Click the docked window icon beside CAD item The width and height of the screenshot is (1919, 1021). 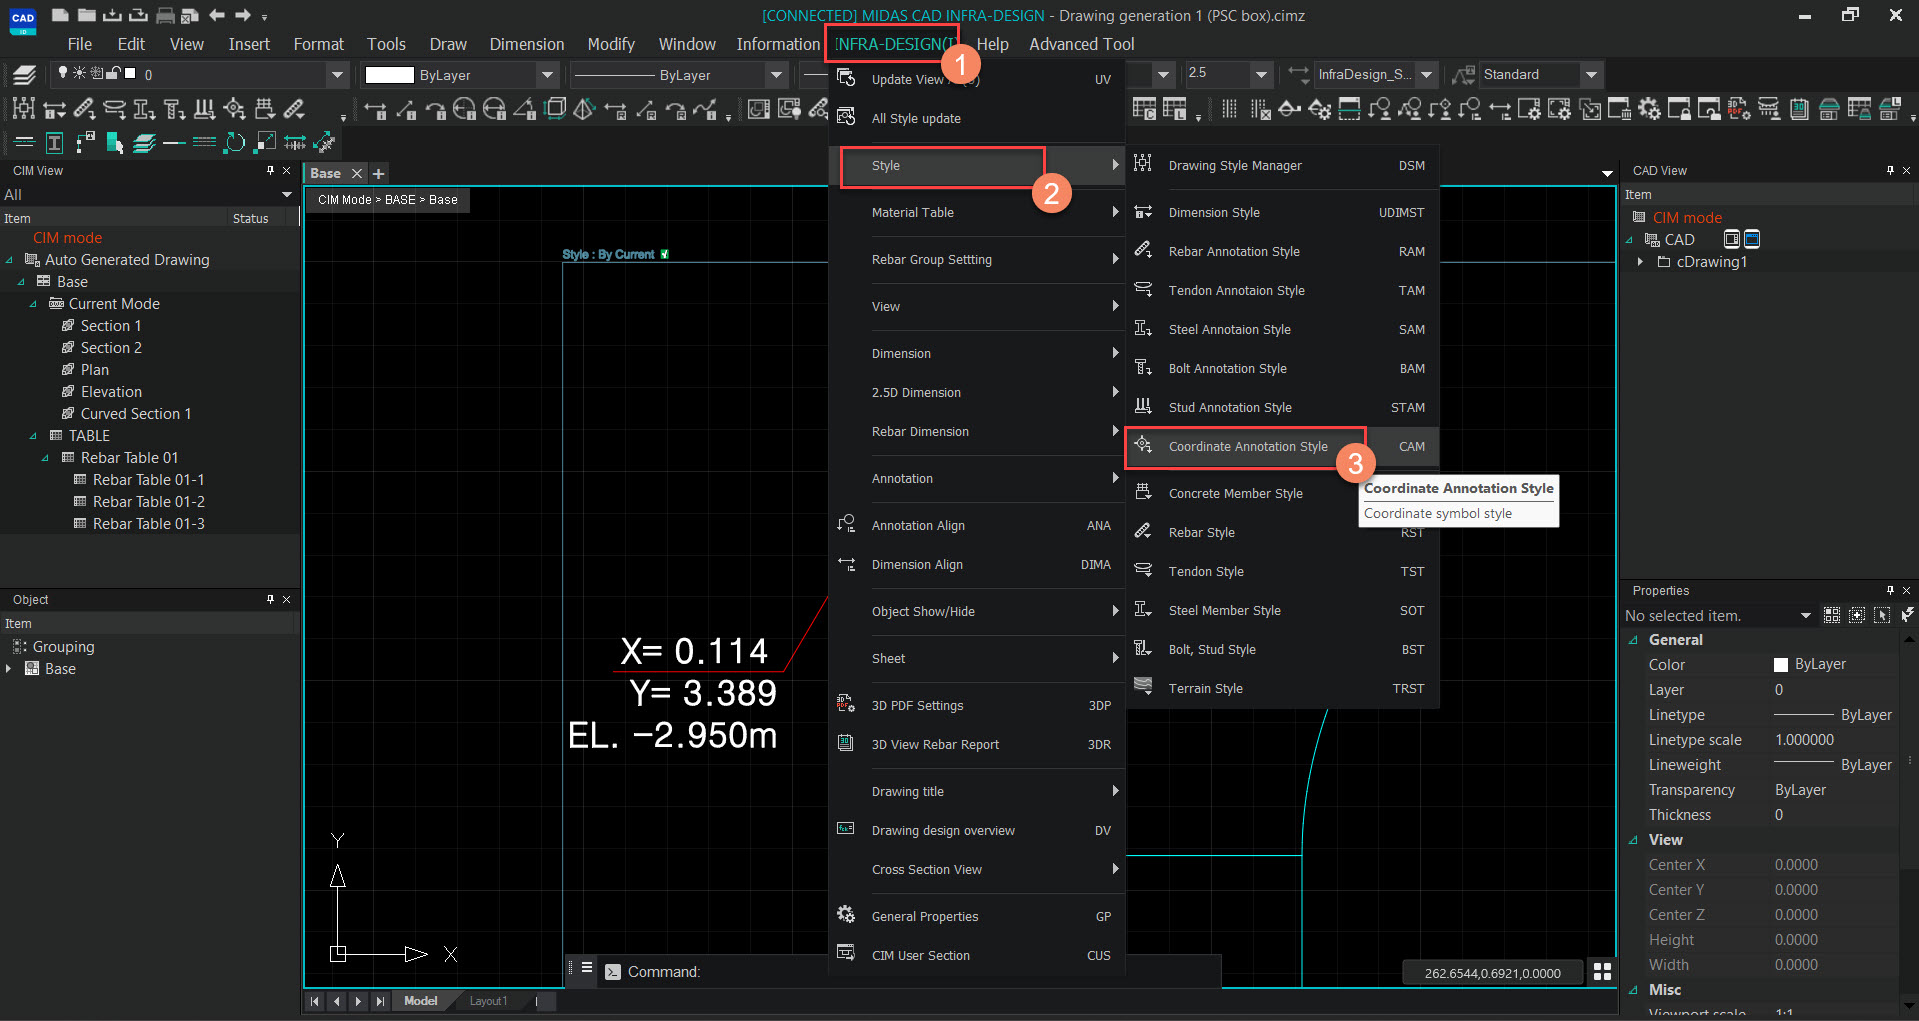[1732, 239]
